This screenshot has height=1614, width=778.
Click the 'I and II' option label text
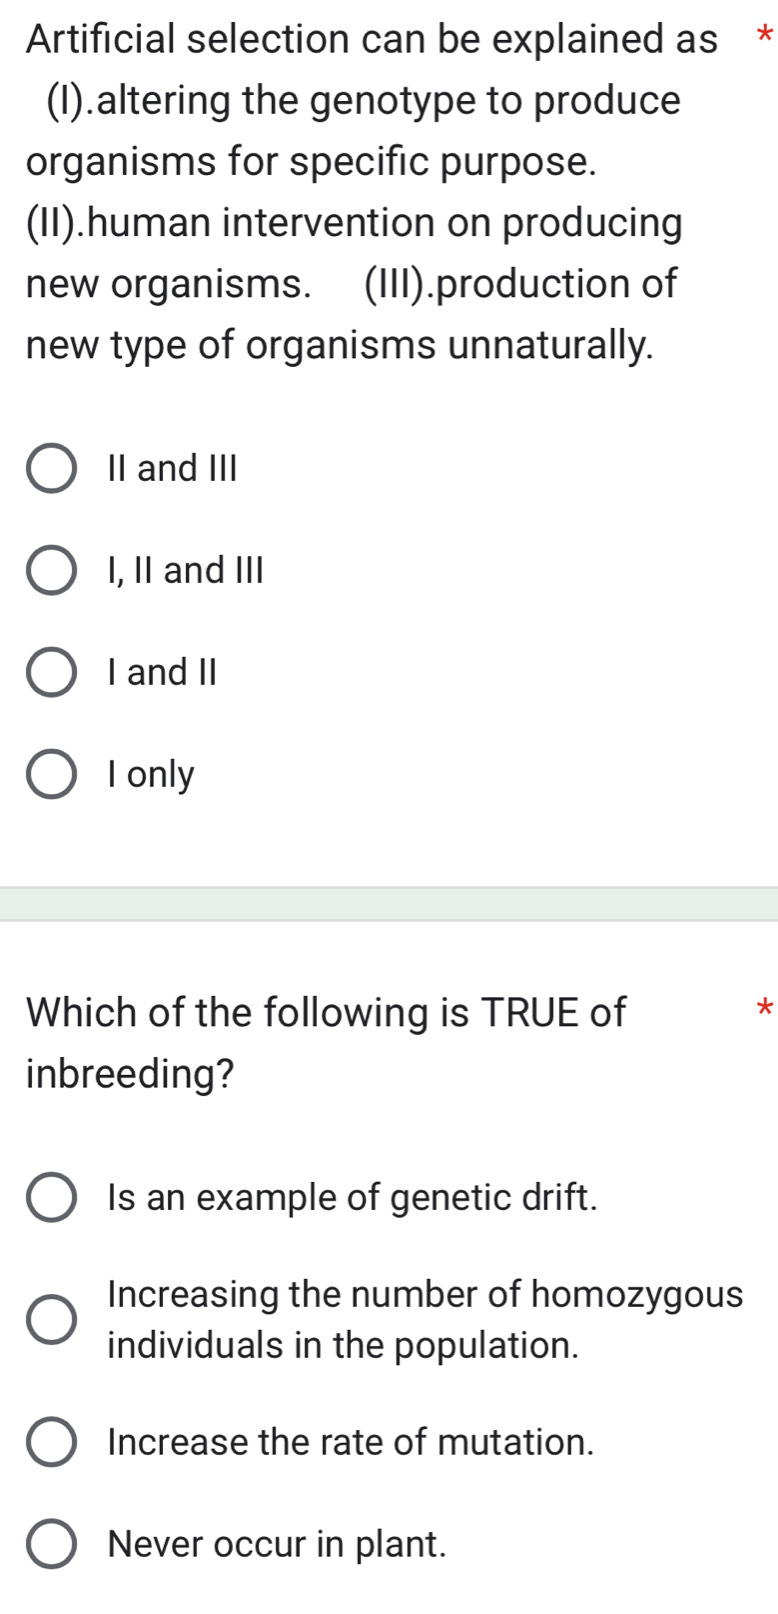pyautogui.click(x=162, y=672)
